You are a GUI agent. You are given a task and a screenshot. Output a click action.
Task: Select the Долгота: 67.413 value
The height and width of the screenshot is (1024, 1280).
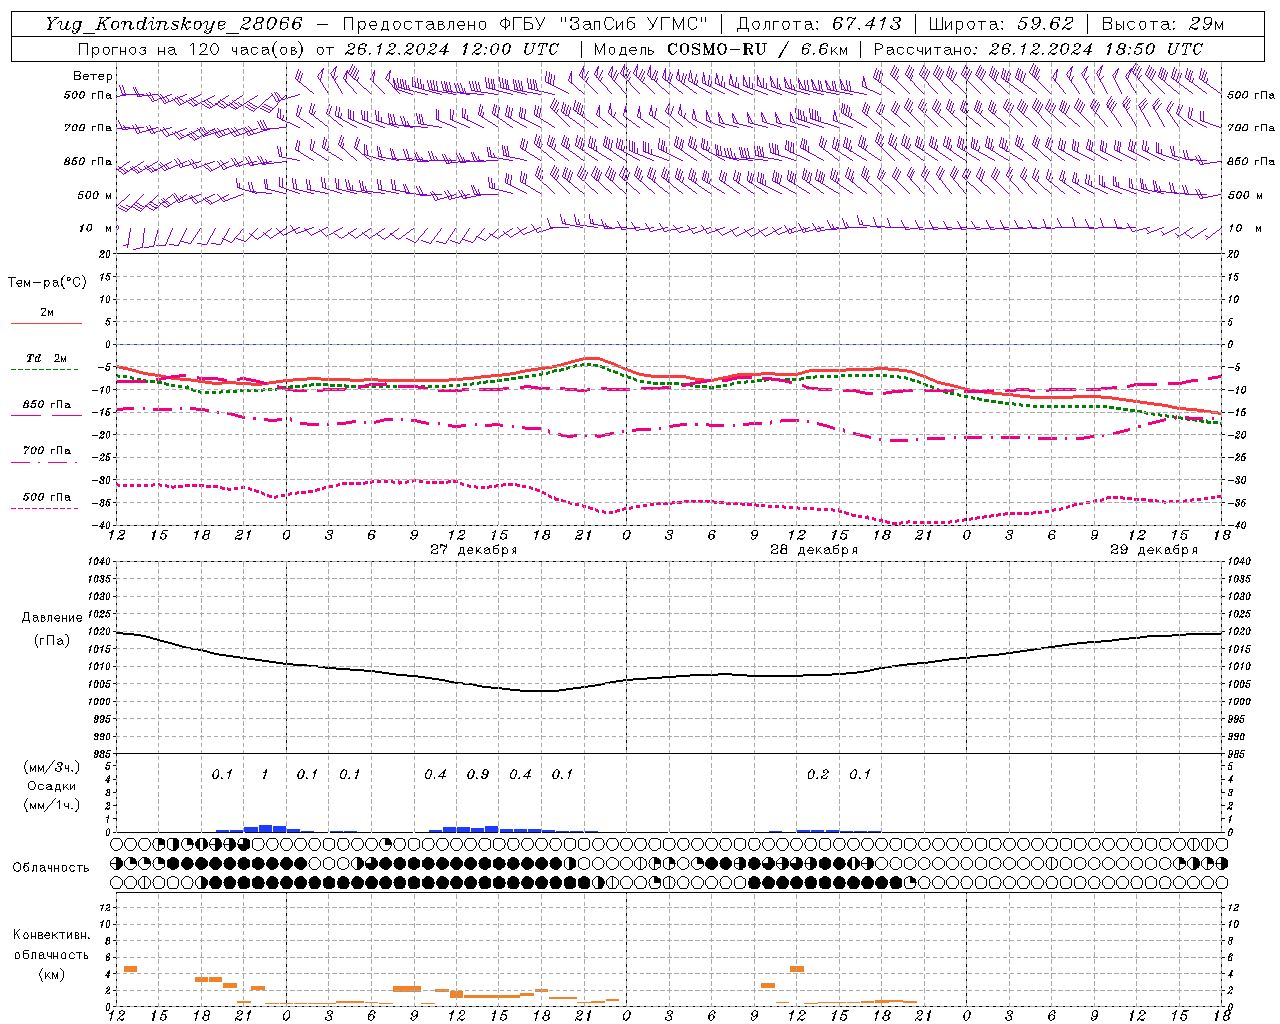tap(819, 24)
